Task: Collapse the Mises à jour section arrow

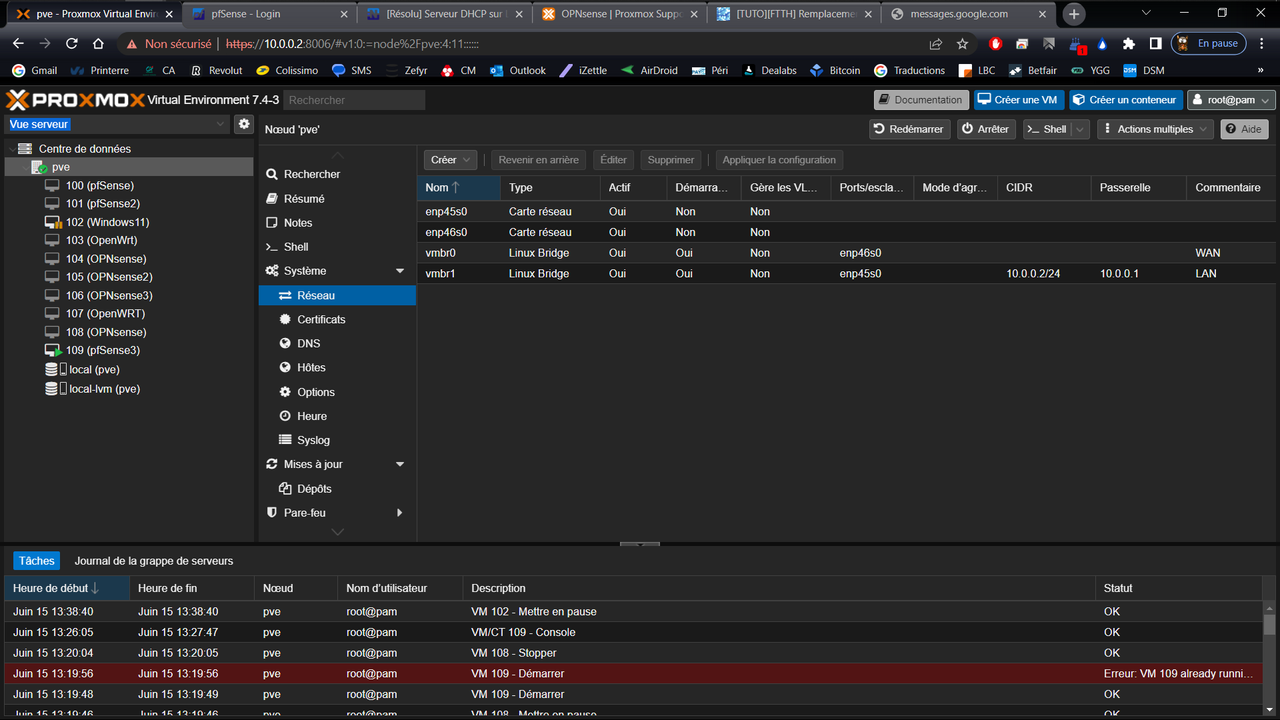Action: pyautogui.click(x=400, y=465)
